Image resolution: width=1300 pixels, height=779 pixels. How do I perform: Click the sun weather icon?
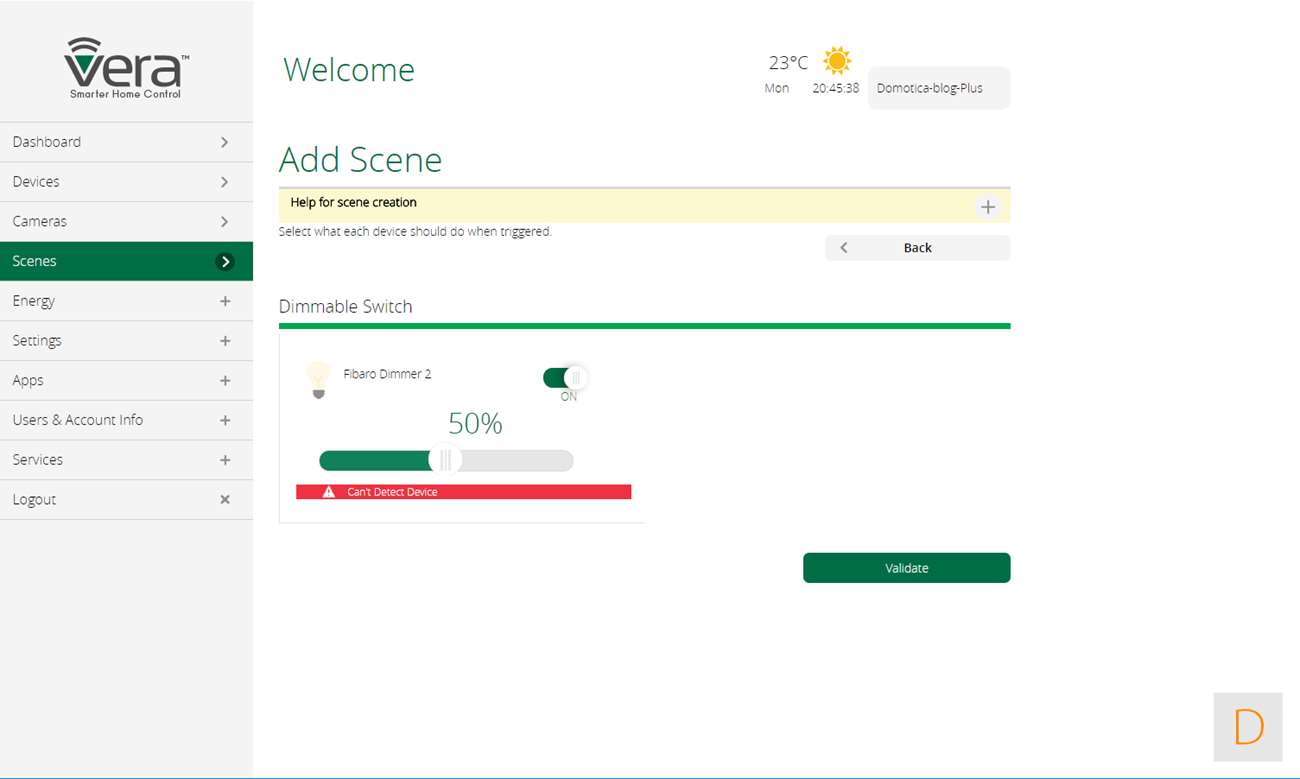click(x=836, y=61)
